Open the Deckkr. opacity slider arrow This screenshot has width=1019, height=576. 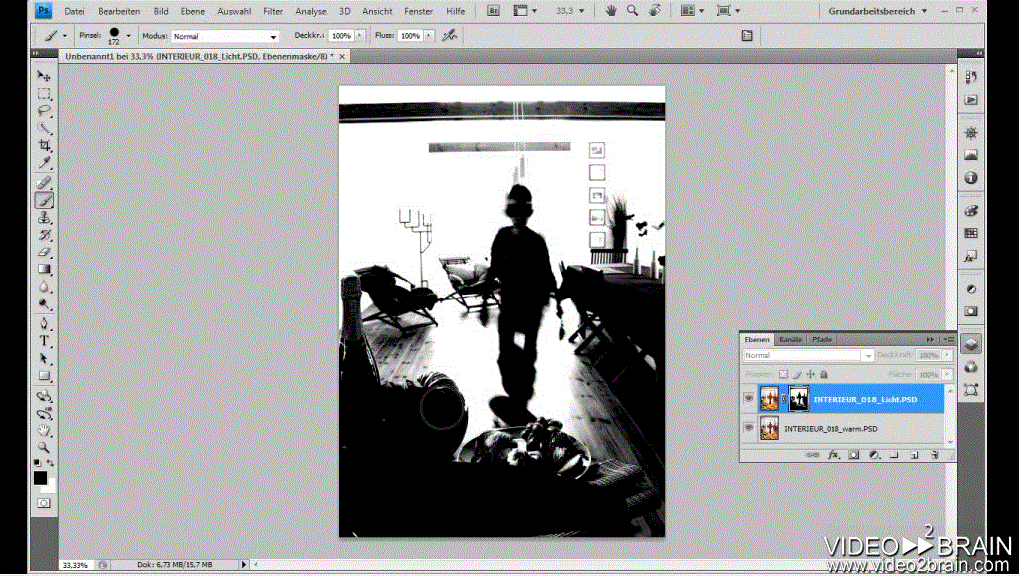(x=359, y=36)
